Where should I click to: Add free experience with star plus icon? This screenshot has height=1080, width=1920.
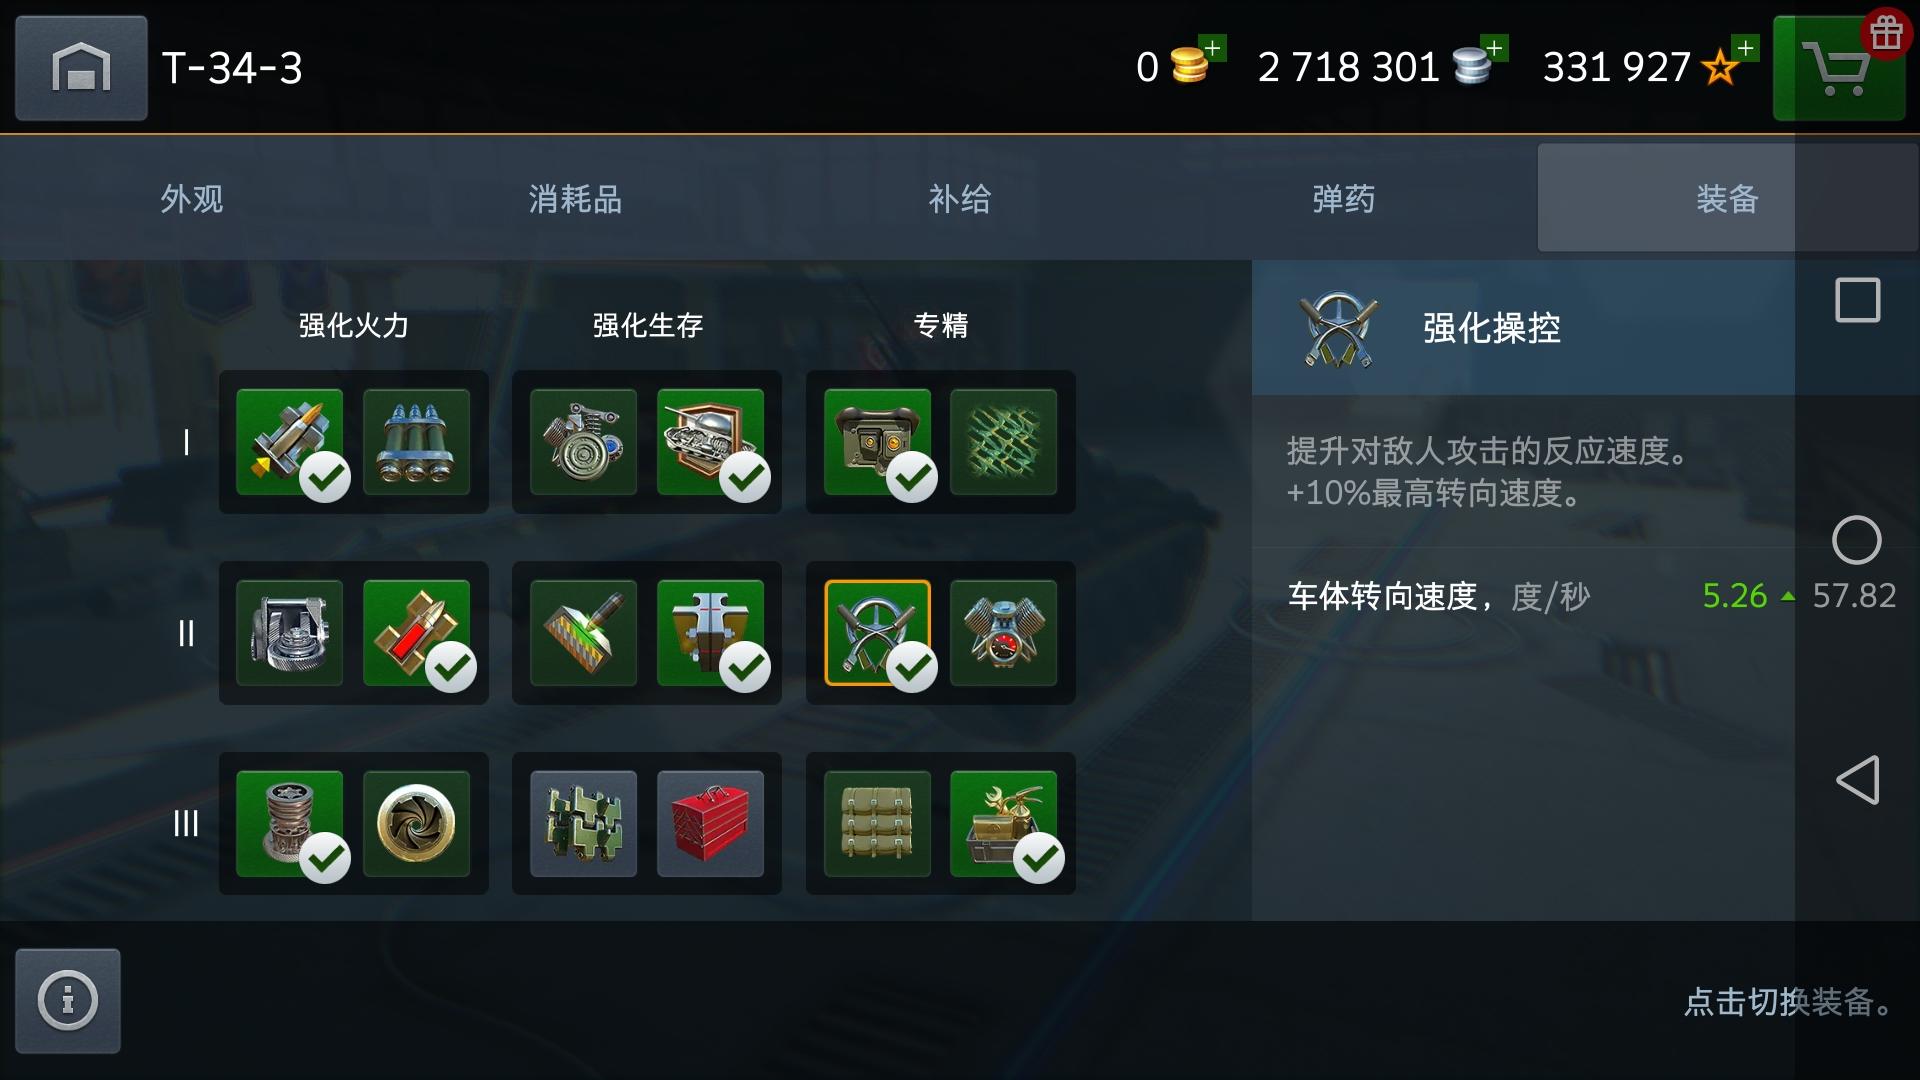pyautogui.click(x=1745, y=48)
